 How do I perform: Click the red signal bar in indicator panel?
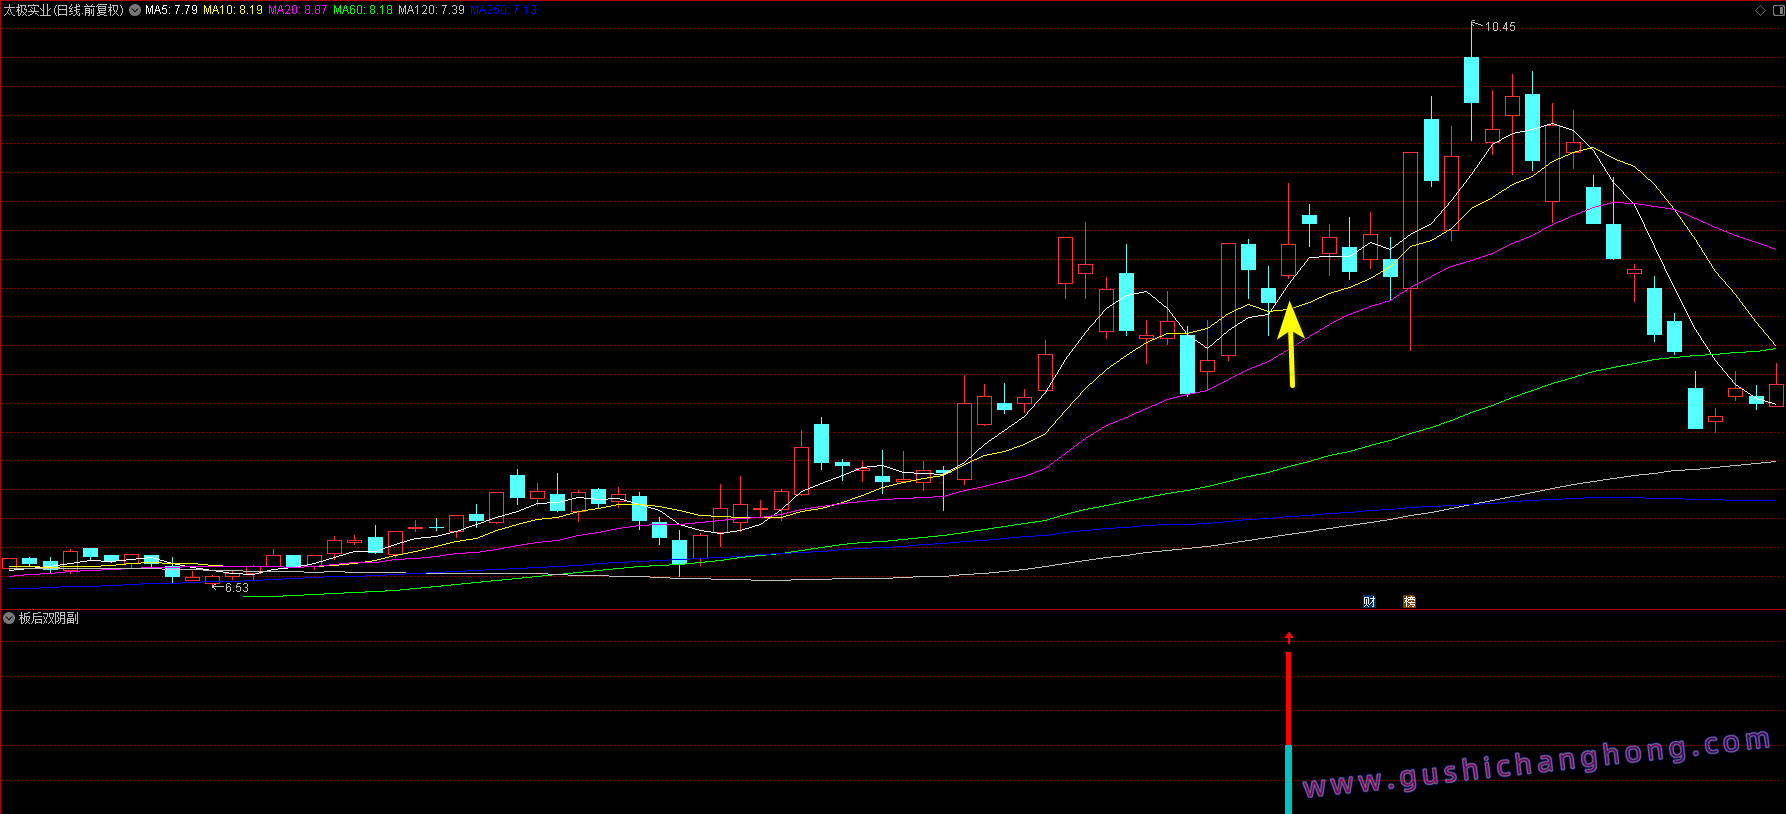1288,698
